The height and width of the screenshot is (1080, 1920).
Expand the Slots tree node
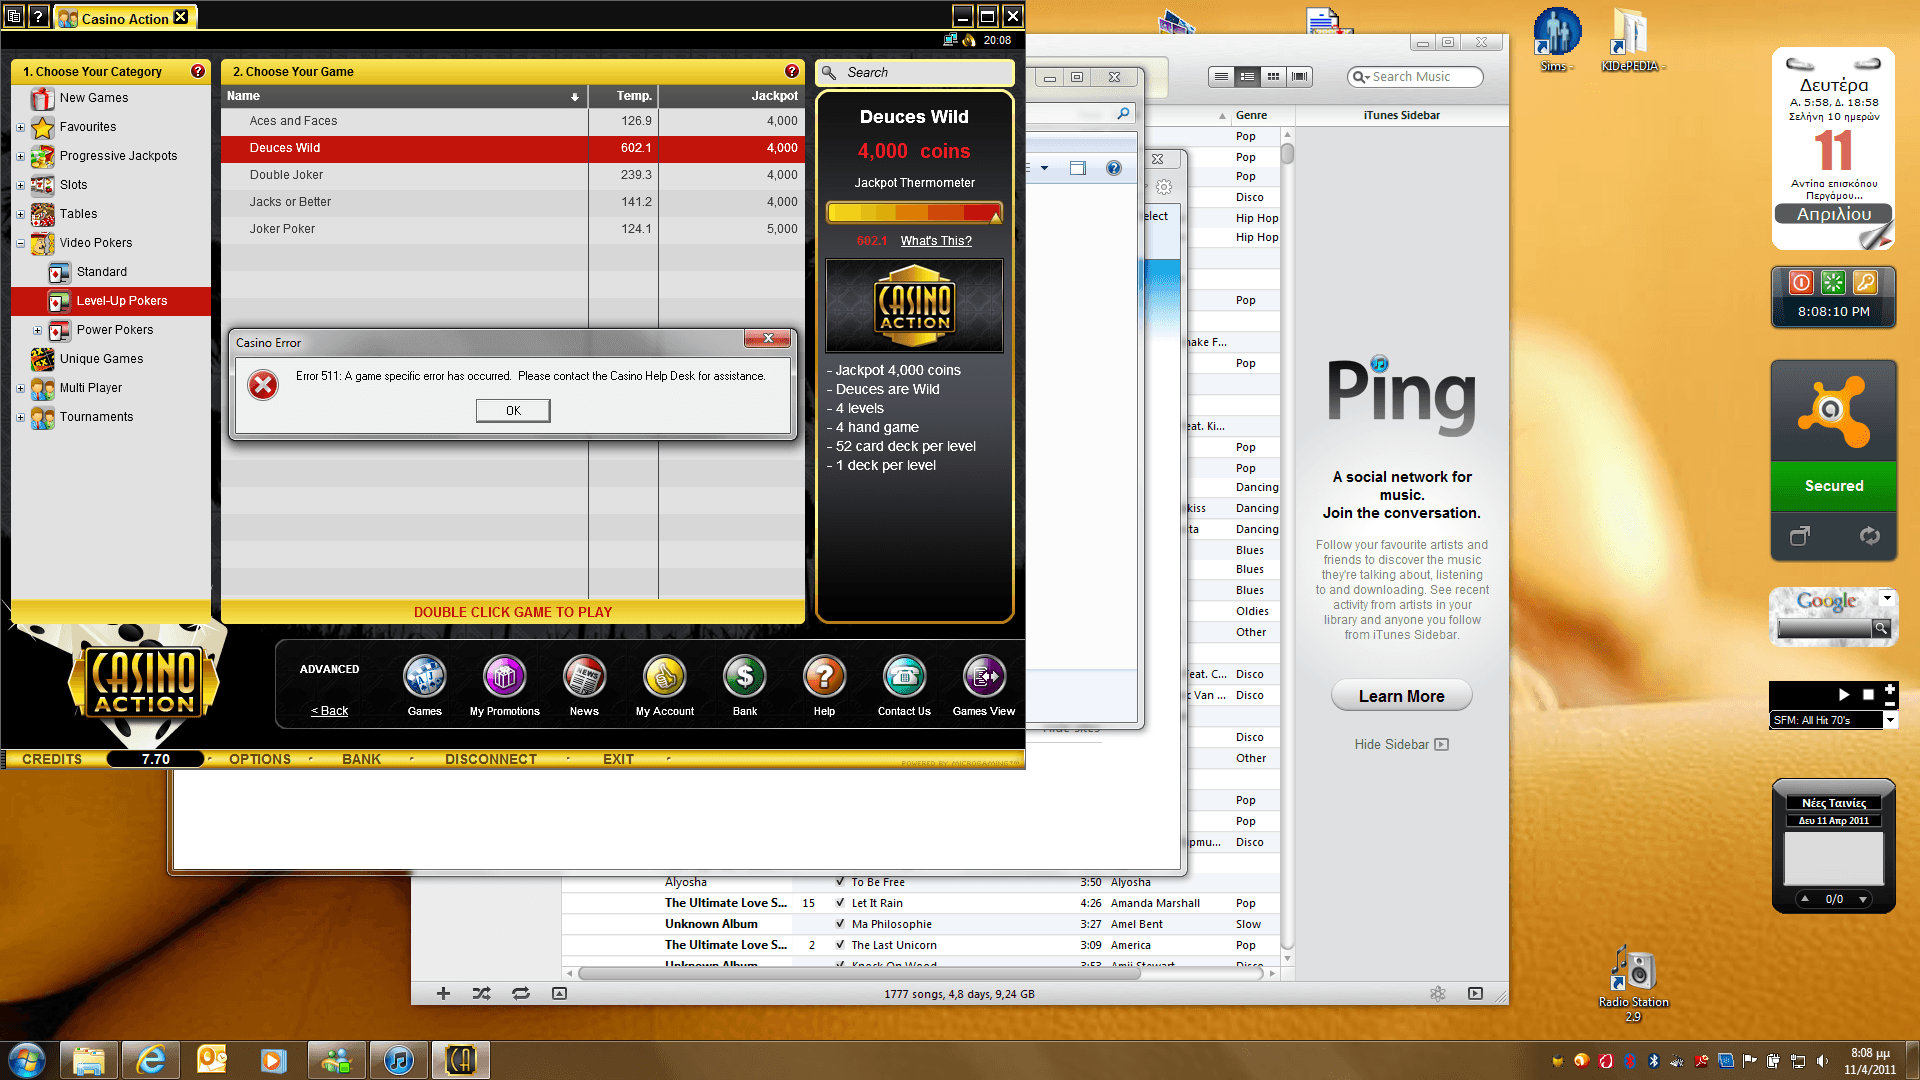click(x=20, y=185)
